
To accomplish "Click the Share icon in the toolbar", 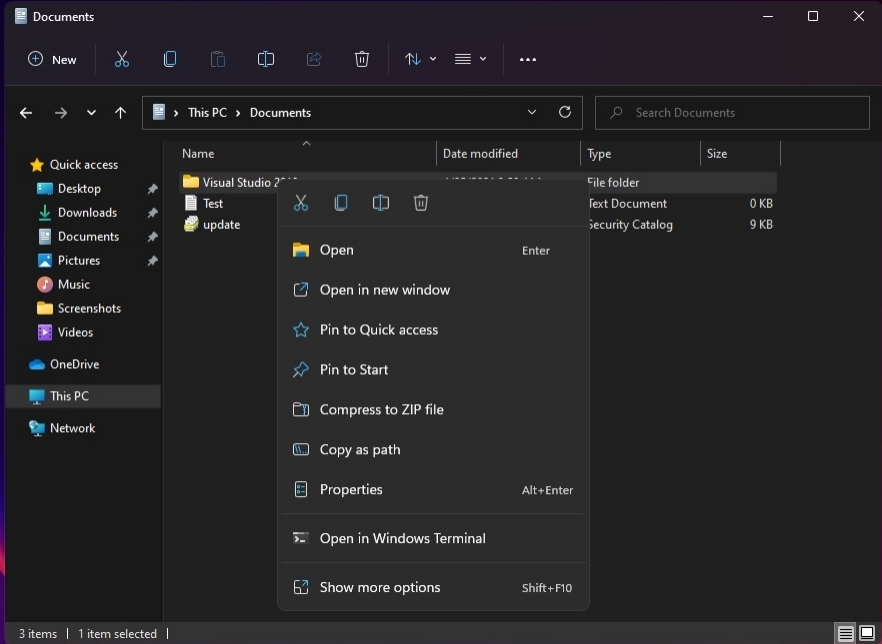I will tap(314, 59).
